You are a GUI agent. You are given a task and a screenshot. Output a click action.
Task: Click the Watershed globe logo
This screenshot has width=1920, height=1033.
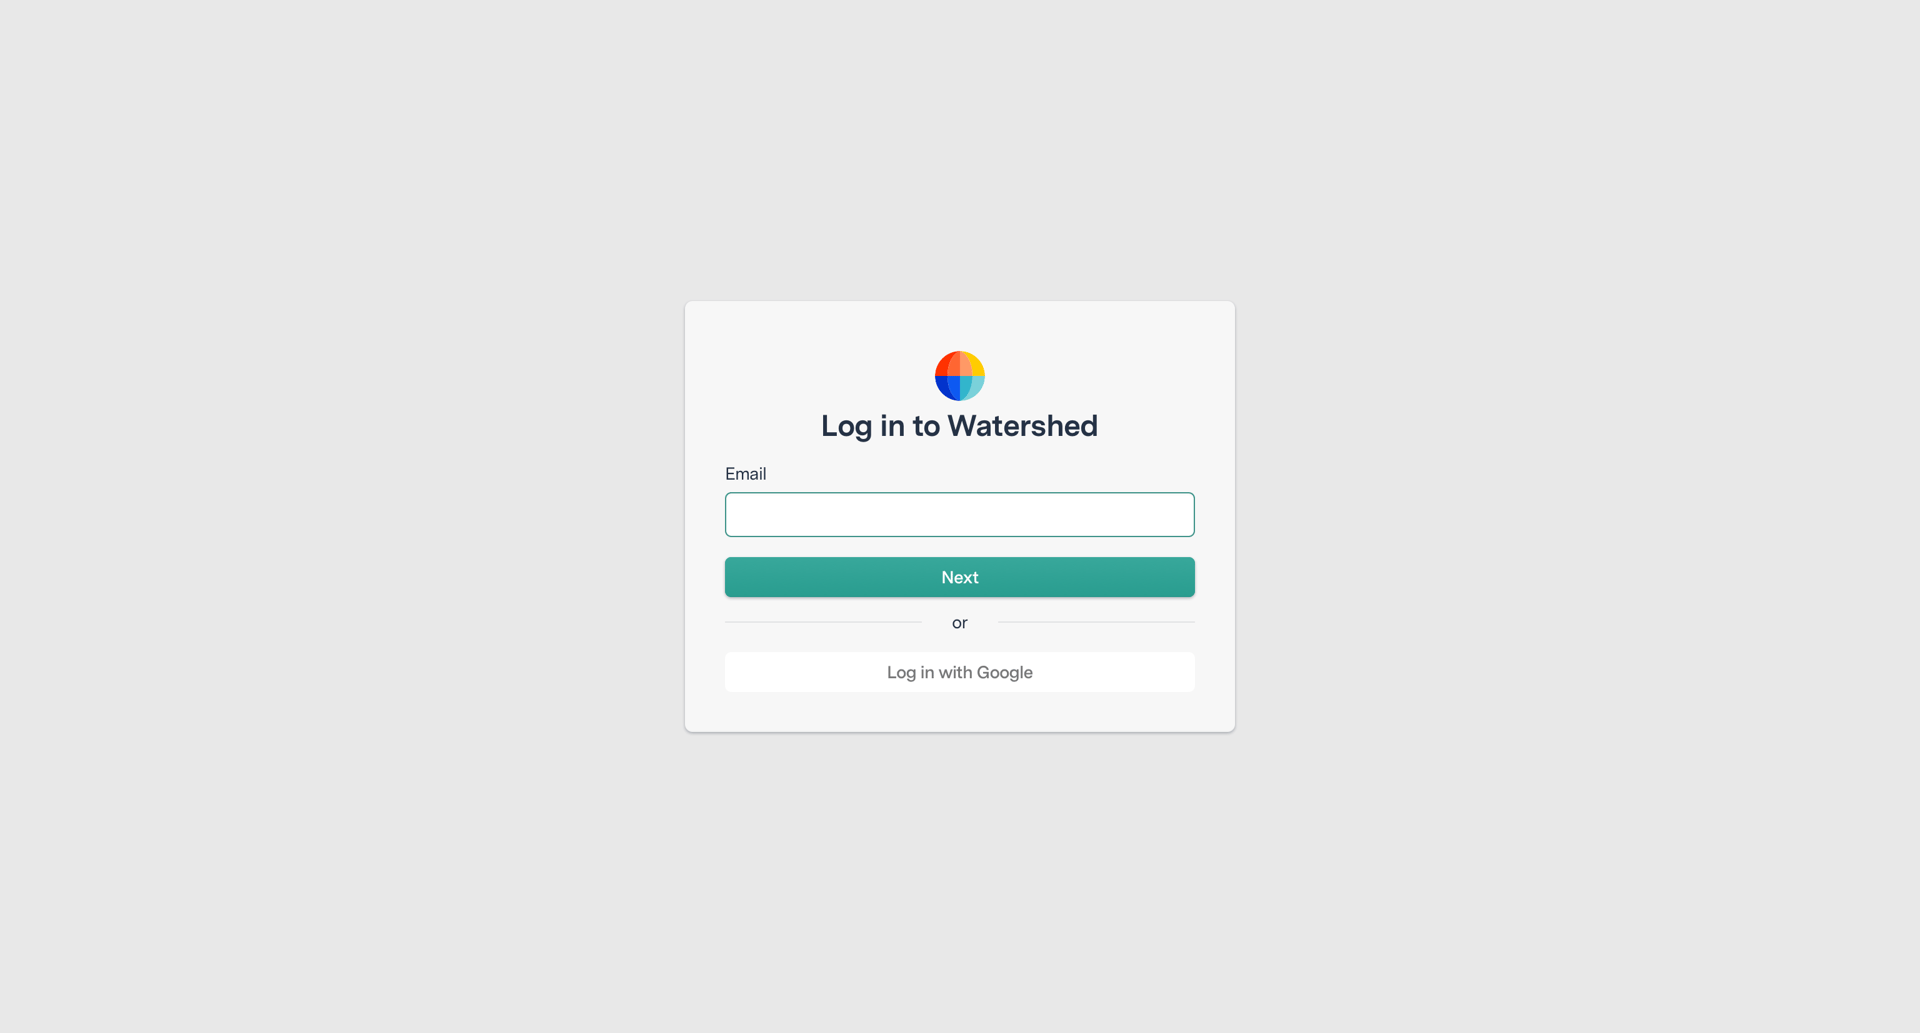pos(960,376)
